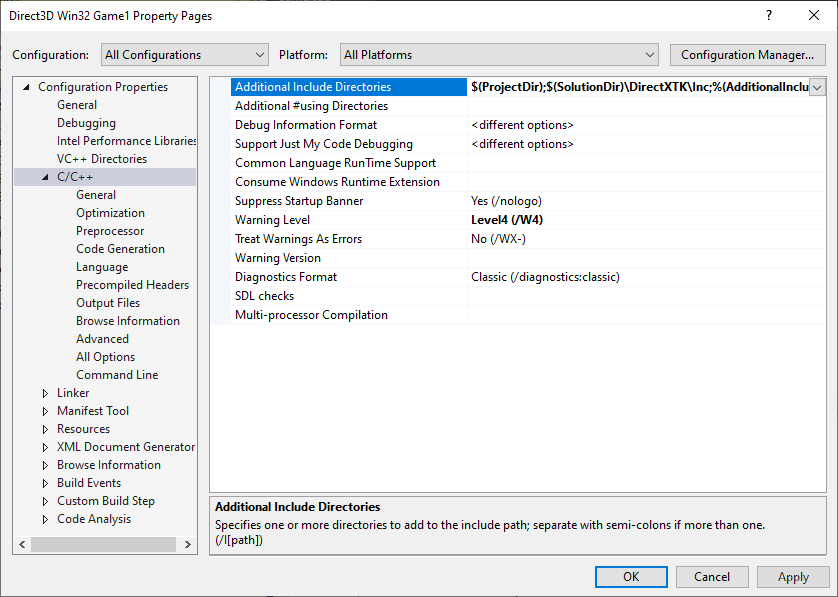The image size is (838, 597).
Task: Collapse the C/C++ tree node
Action: pos(45,177)
